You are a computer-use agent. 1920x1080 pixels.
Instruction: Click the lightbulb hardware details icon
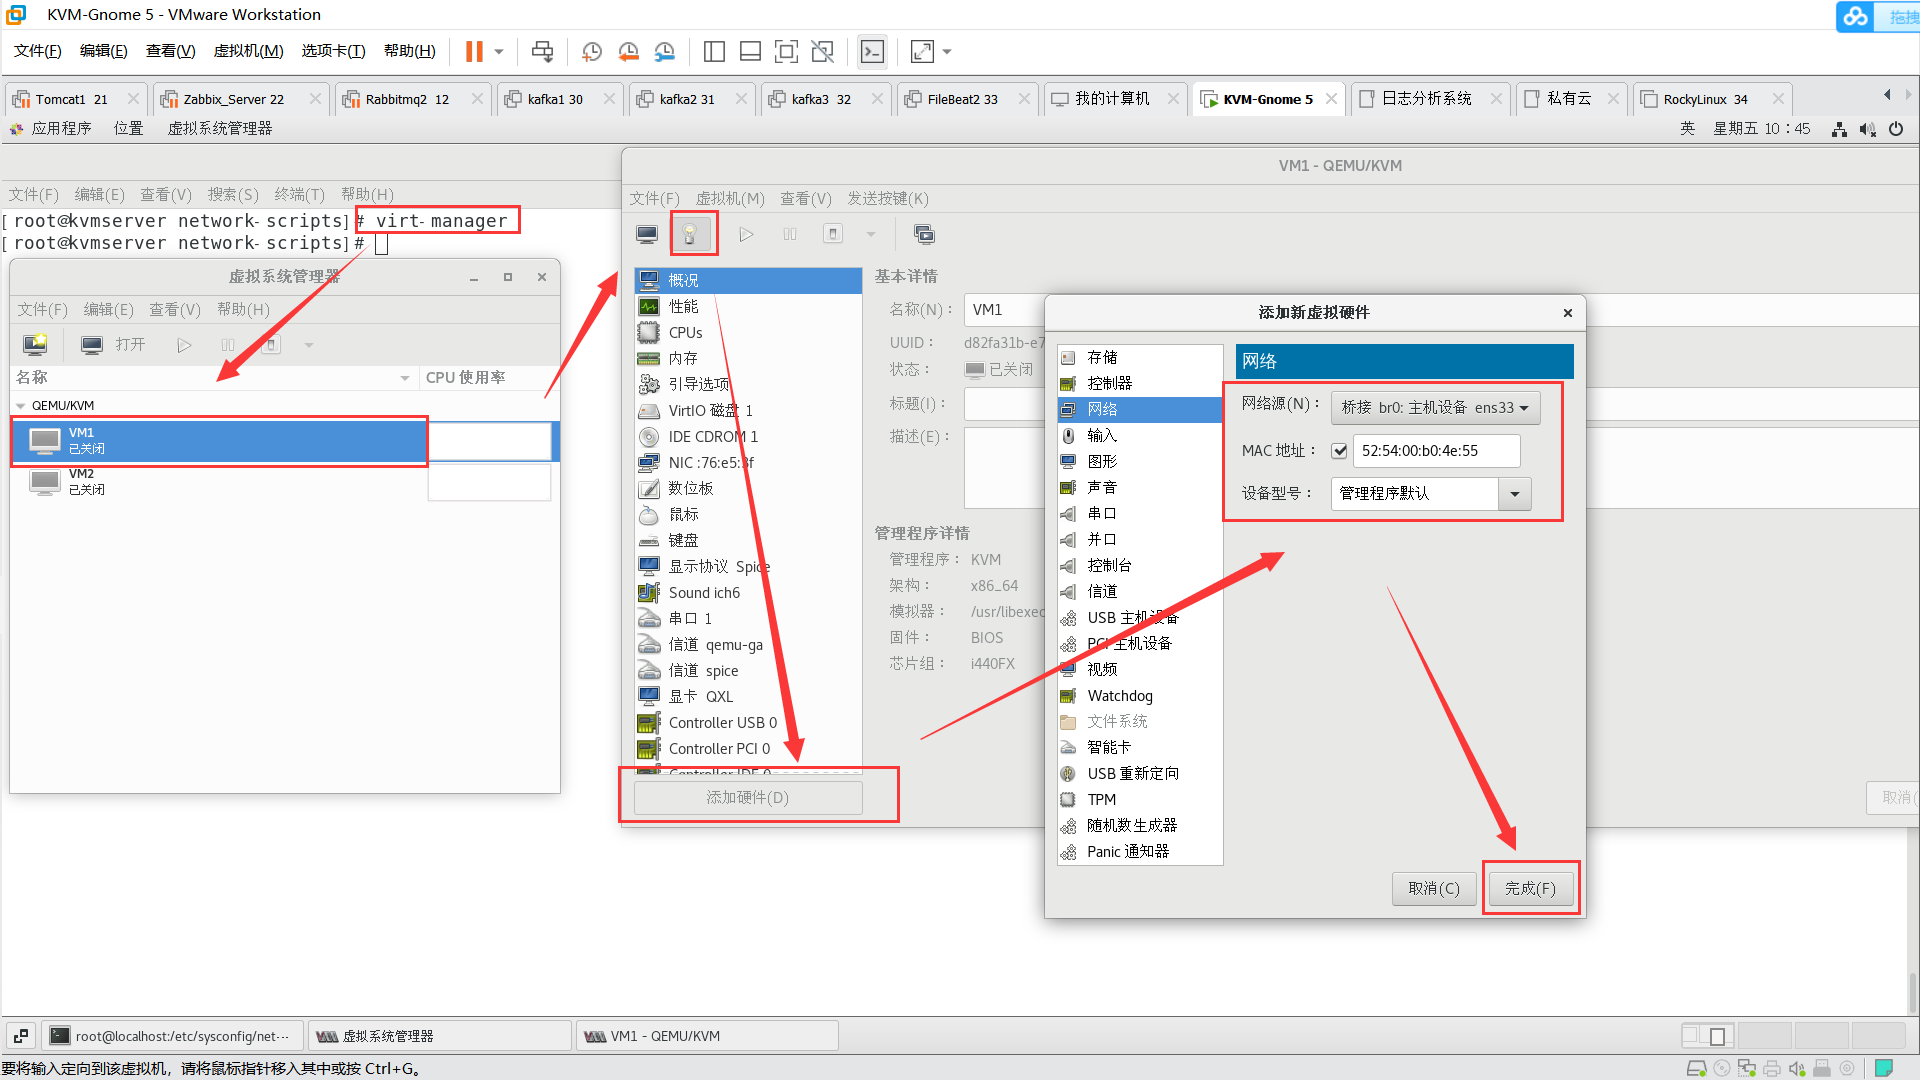pyautogui.click(x=690, y=234)
